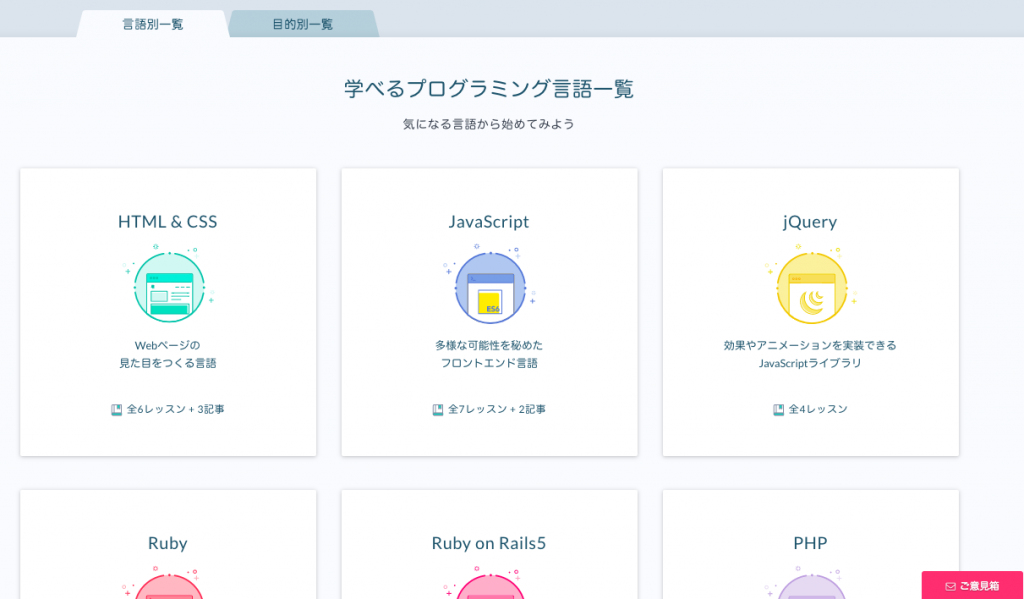Click book icon beside 全7レッスン + 2記事
The width and height of the screenshot is (1024, 599).
[x=438, y=410]
